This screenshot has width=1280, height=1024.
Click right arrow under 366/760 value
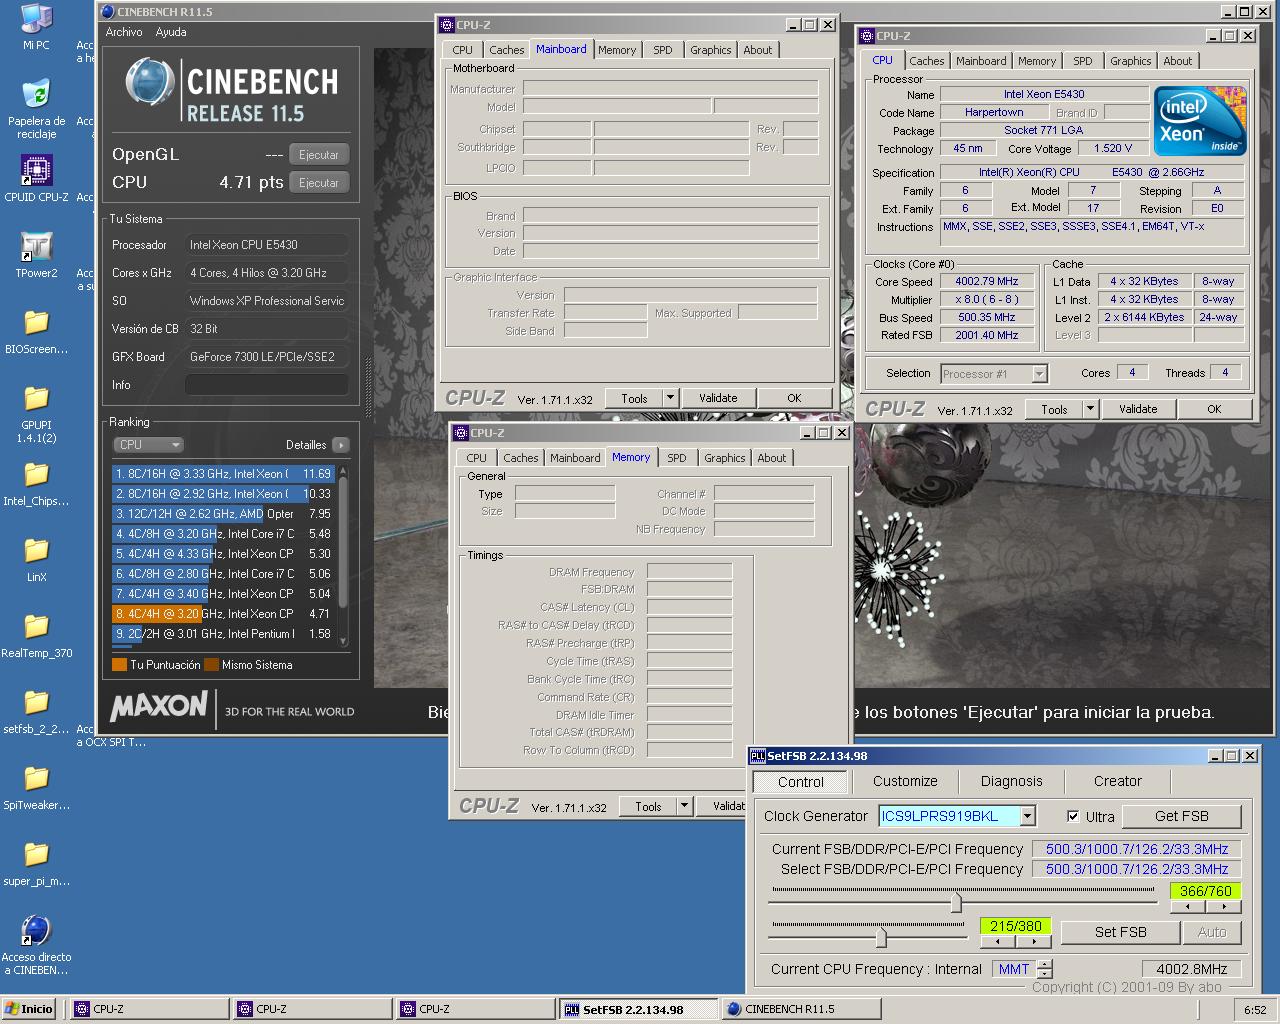click(x=1224, y=907)
